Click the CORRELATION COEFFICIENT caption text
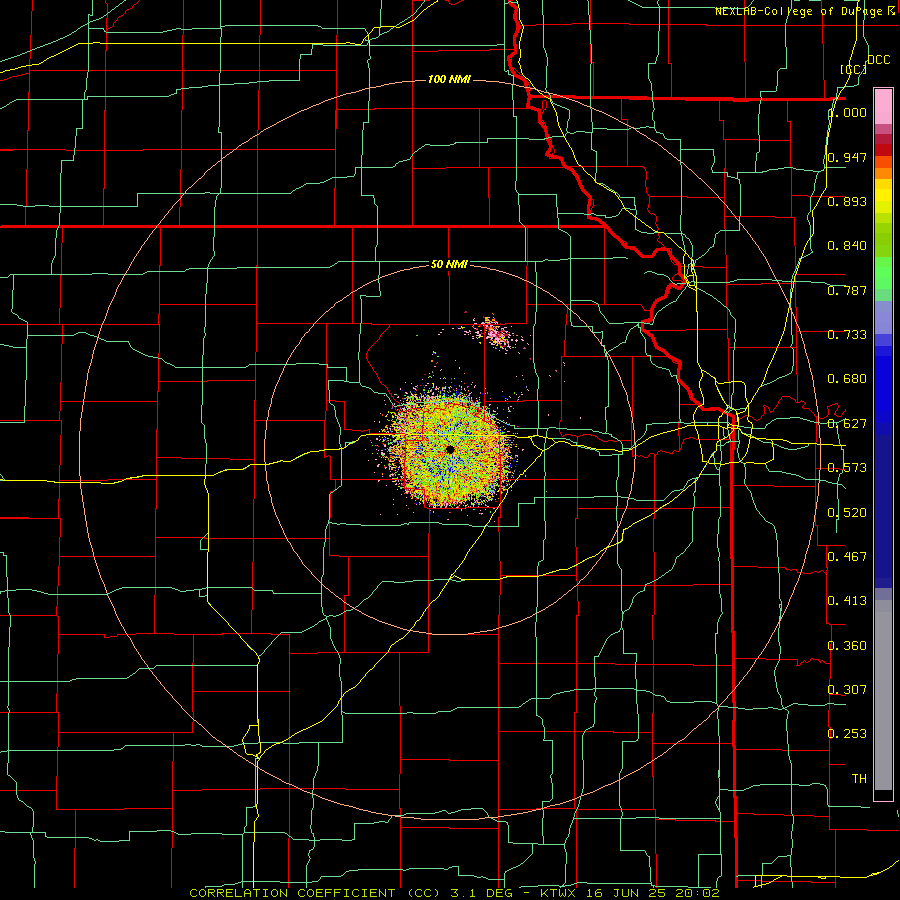This screenshot has height=900, width=900. 292,893
